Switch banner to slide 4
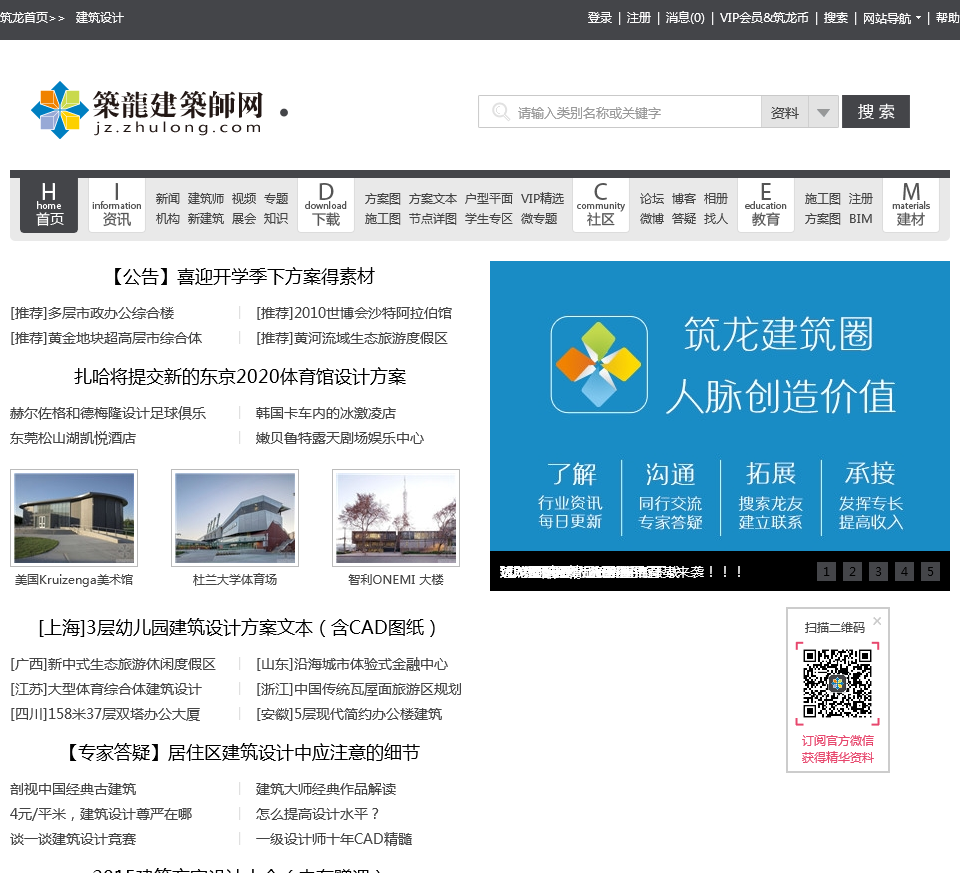The width and height of the screenshot is (960, 873). (904, 572)
